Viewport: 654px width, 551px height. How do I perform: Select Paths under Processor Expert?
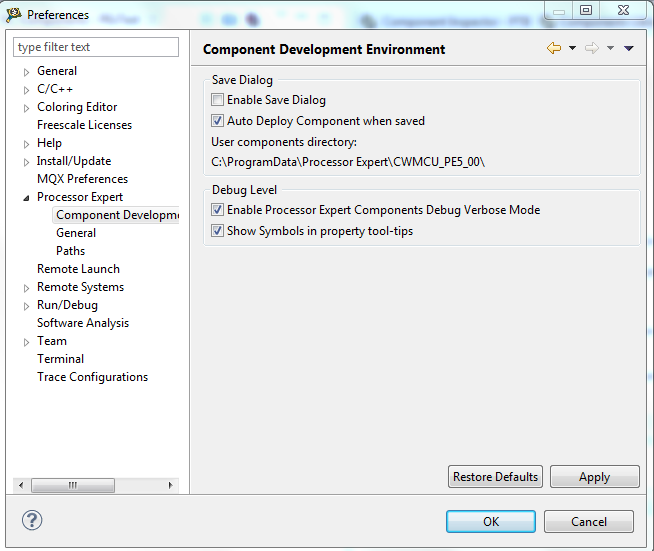(70, 251)
